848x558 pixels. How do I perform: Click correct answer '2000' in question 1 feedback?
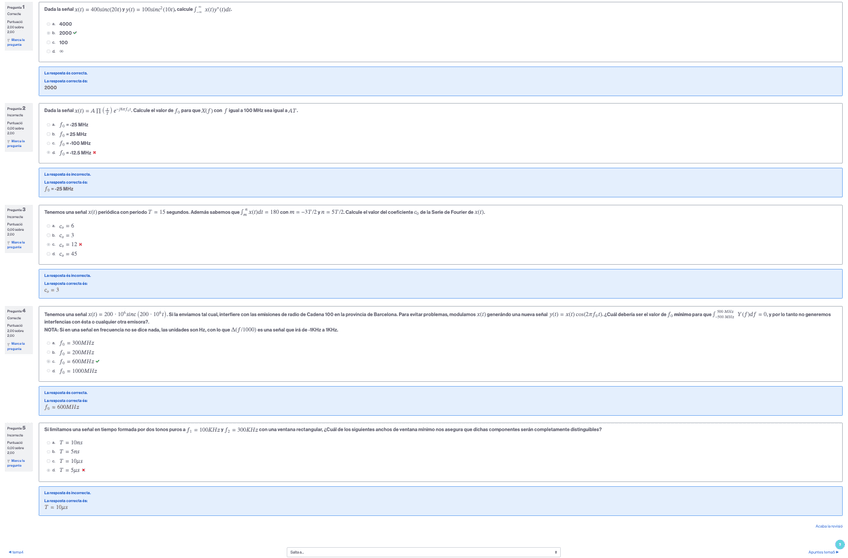tap(50, 88)
